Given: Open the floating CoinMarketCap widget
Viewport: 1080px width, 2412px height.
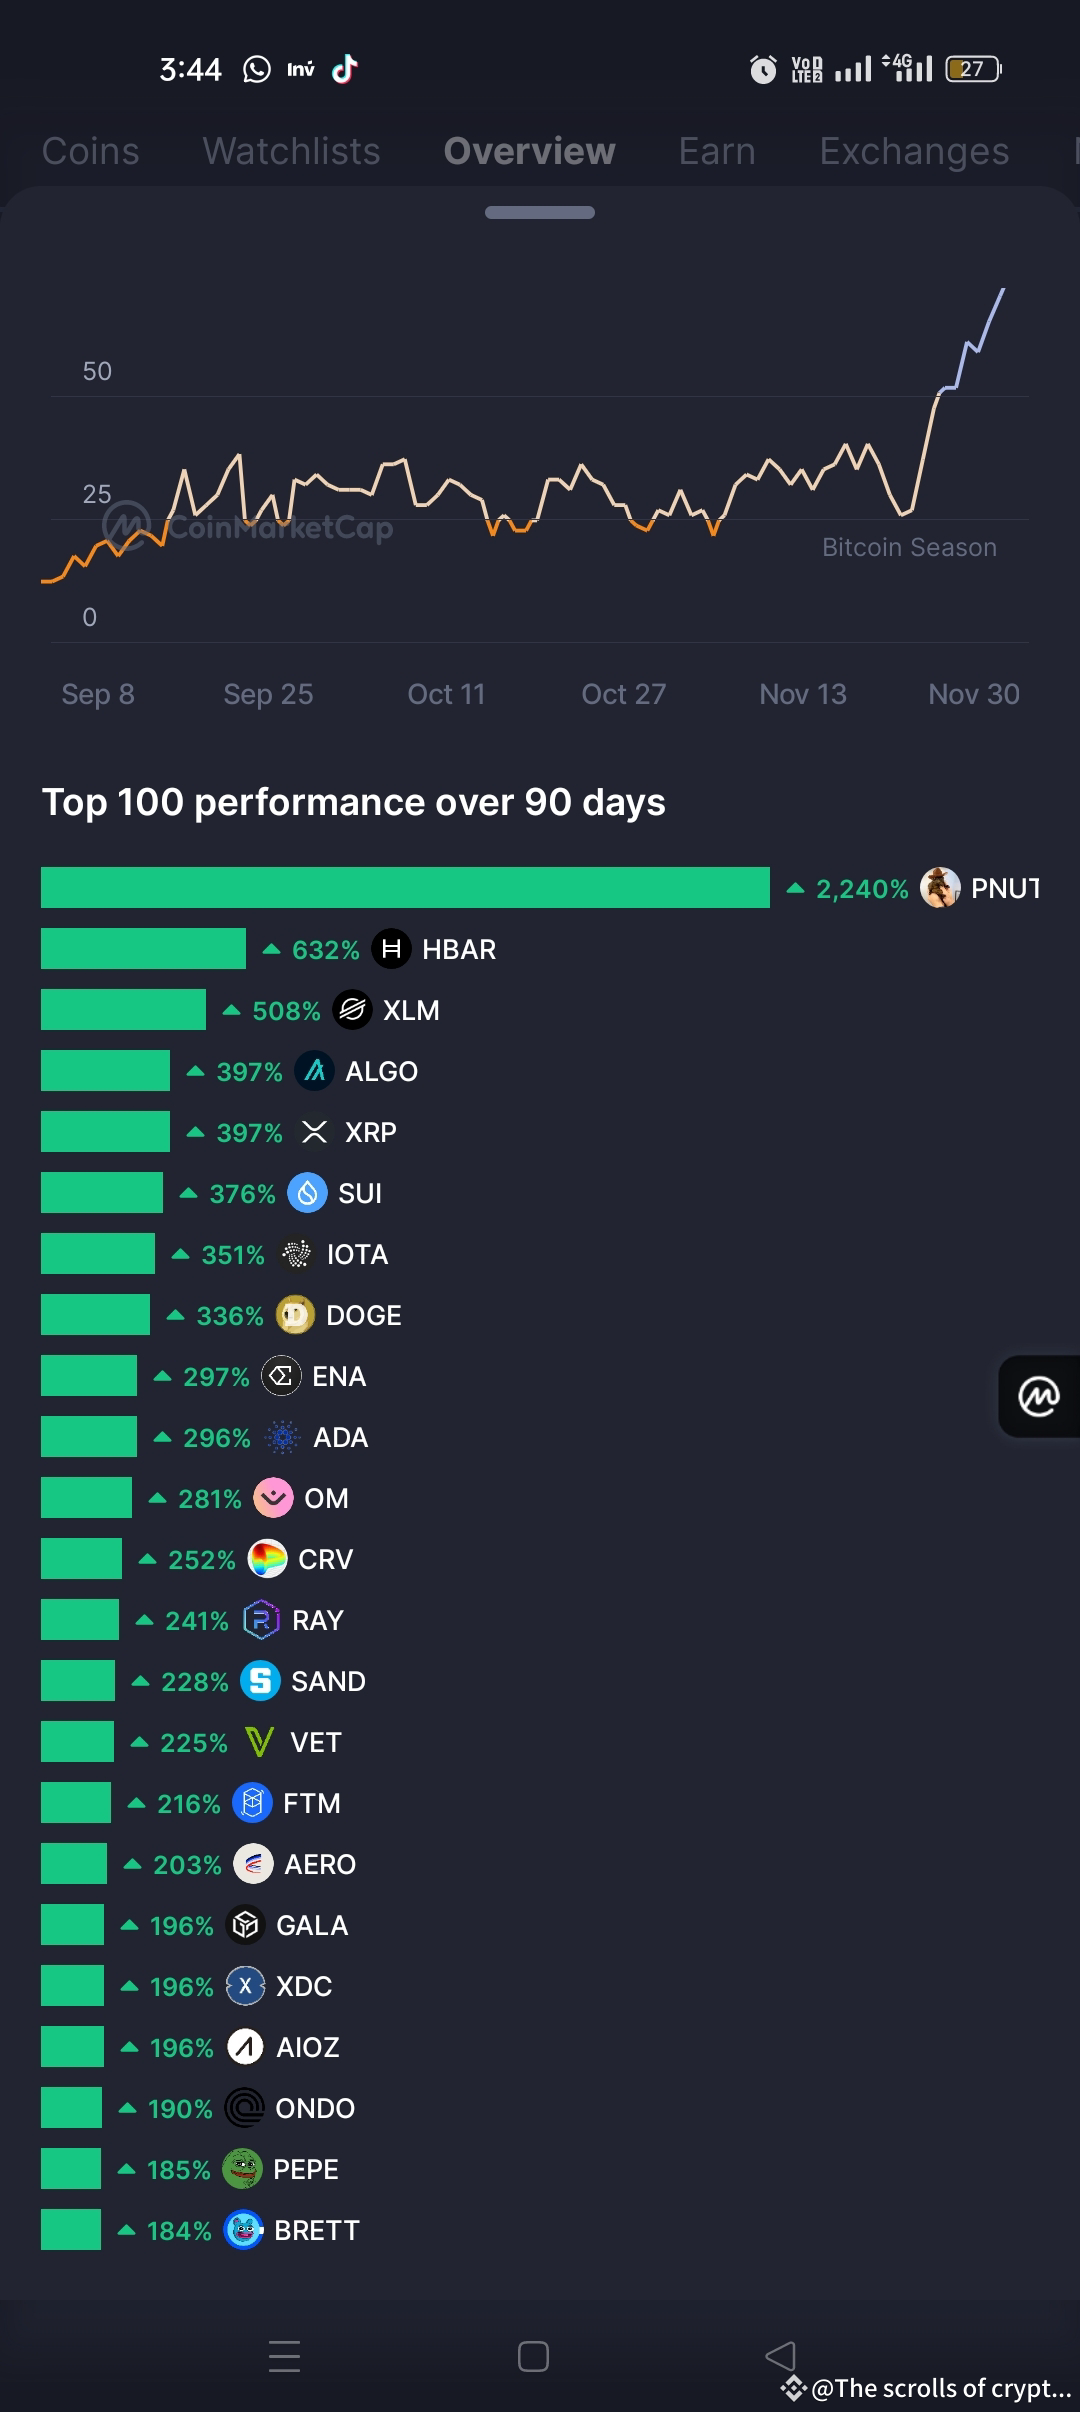Looking at the screenshot, I should (x=1039, y=1396).
